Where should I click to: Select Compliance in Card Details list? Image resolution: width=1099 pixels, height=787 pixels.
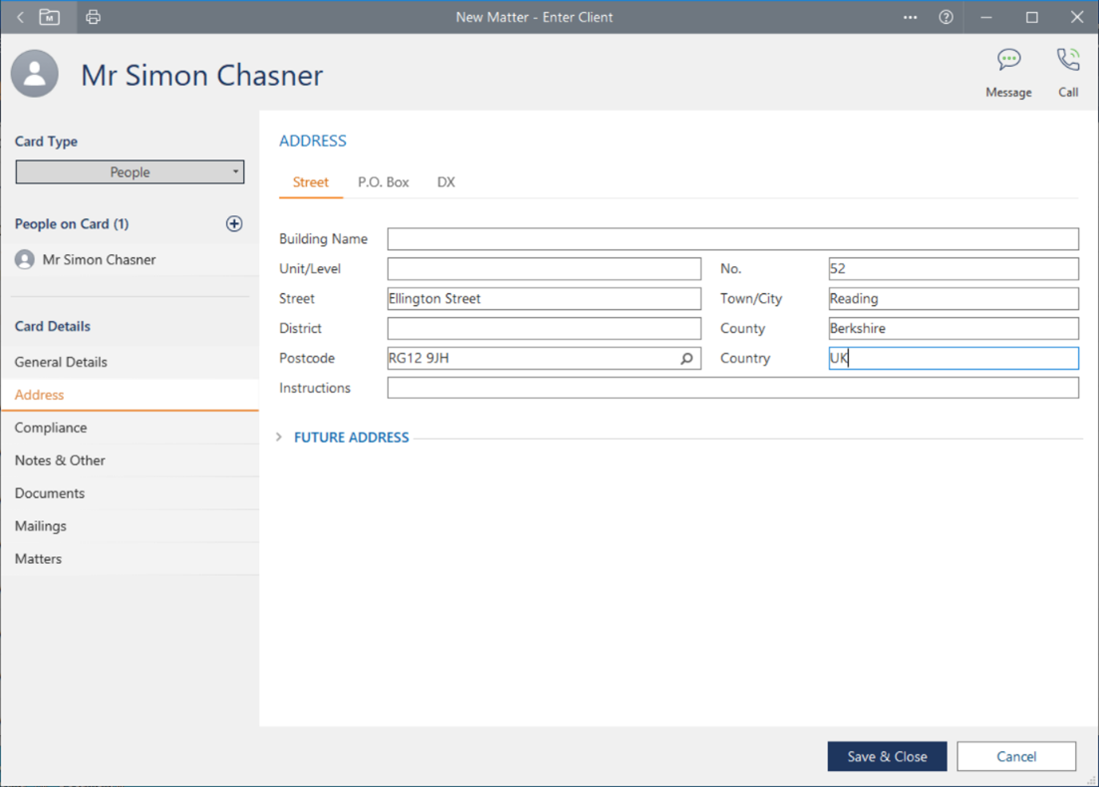pyautogui.click(x=51, y=428)
